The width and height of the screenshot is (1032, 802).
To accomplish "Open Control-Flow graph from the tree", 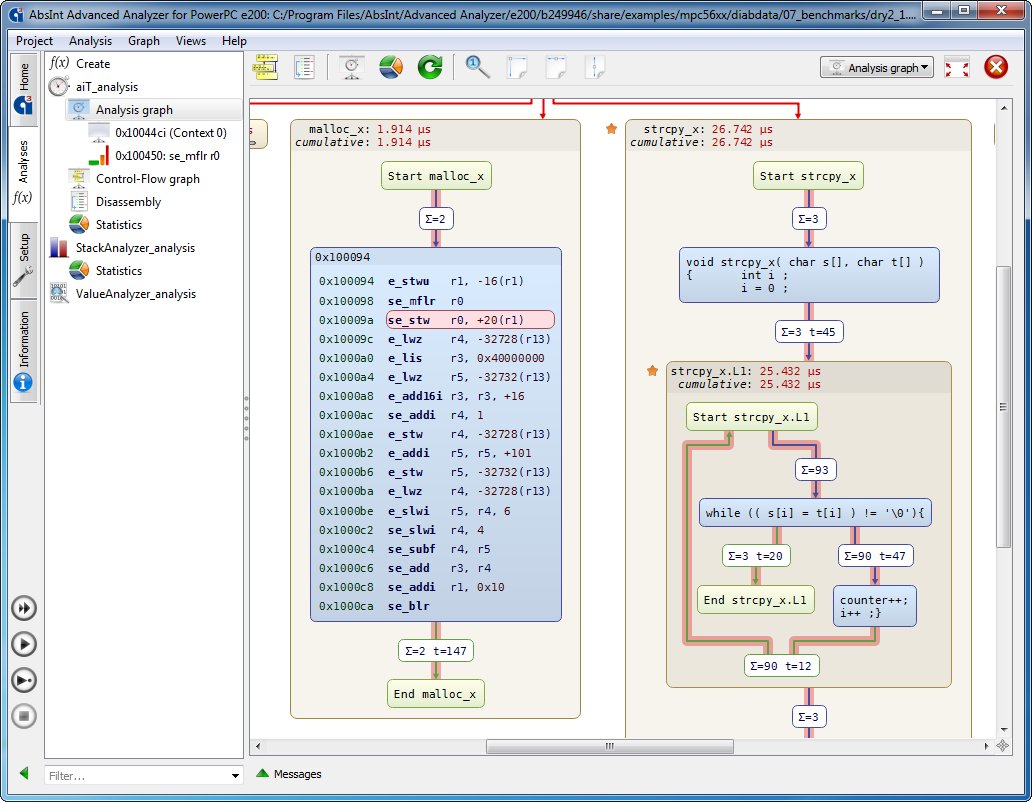I will pyautogui.click(x=147, y=179).
